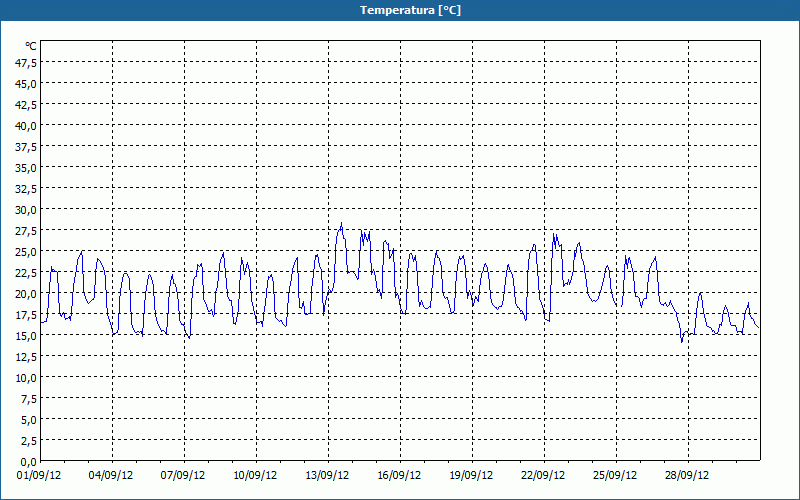Select the 42,5 y-axis value
800x500 pixels.
point(27,105)
